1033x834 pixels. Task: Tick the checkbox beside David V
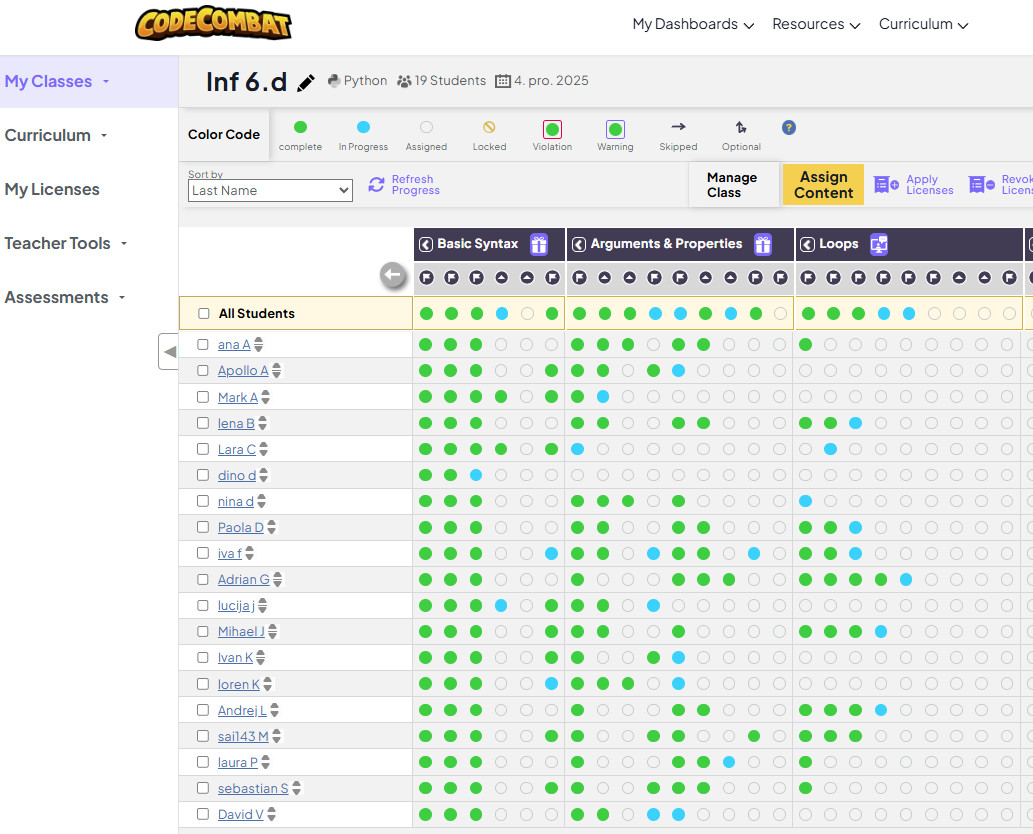203,814
